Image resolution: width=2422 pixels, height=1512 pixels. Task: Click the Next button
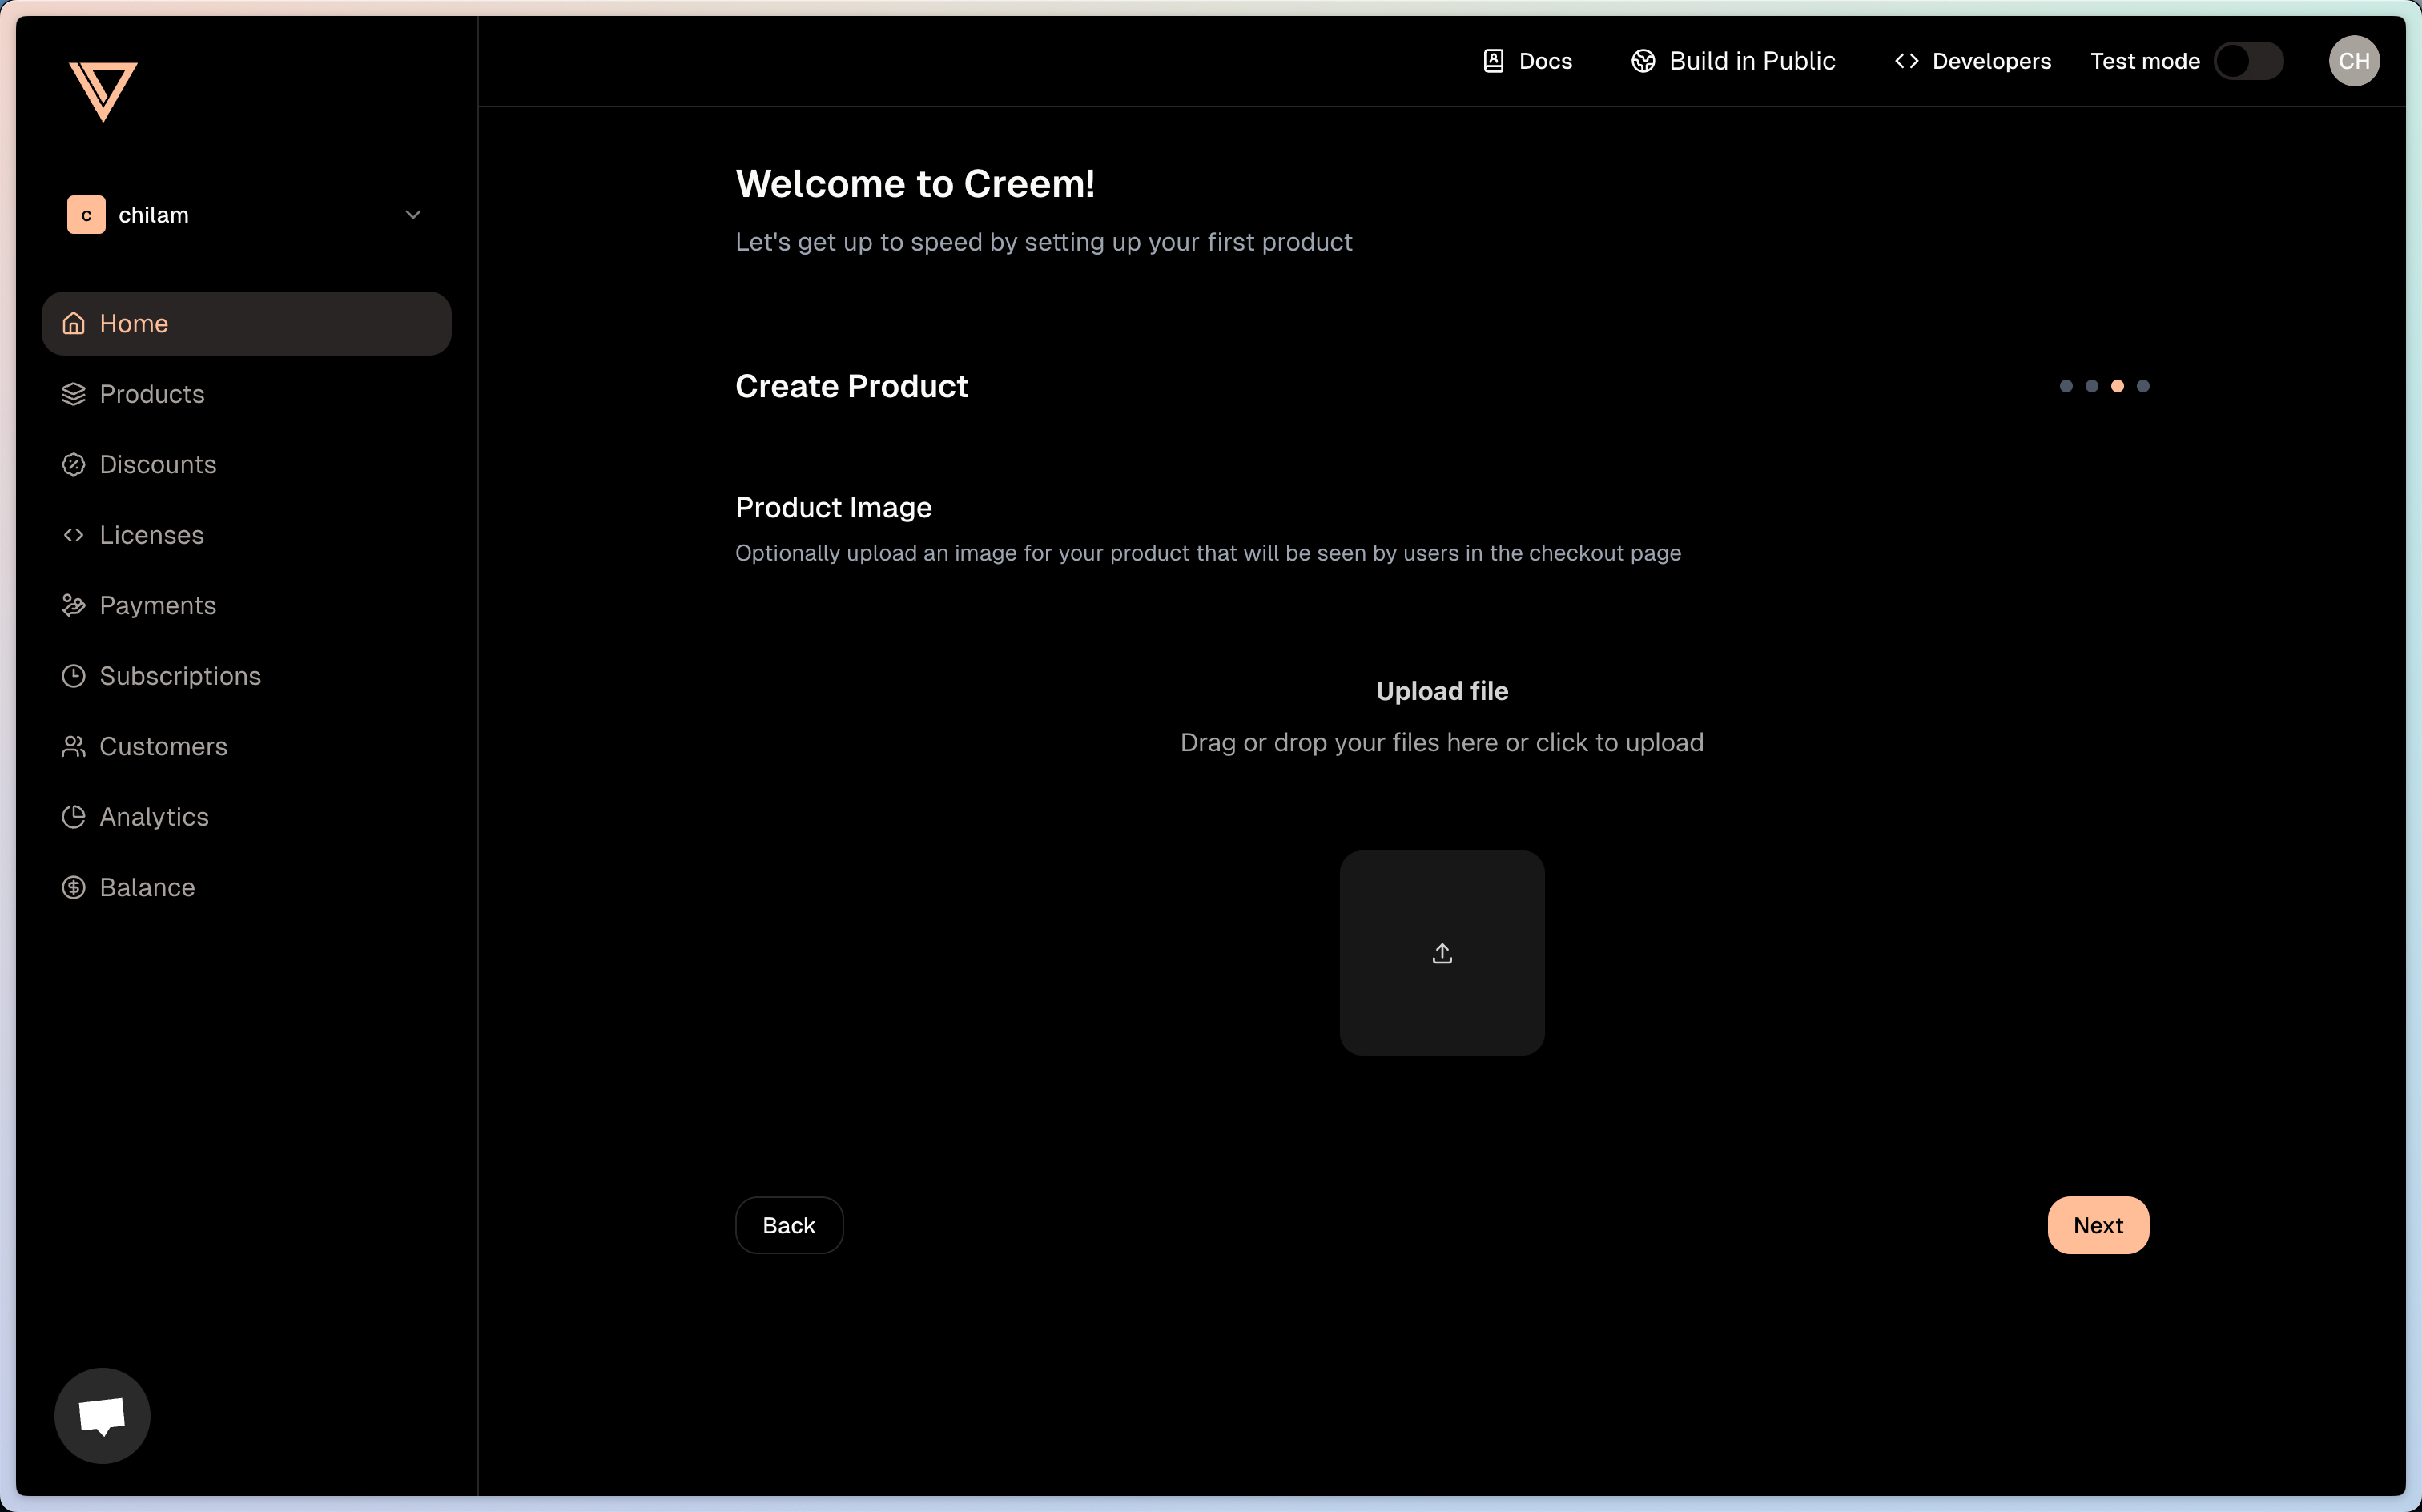pos(2098,1225)
